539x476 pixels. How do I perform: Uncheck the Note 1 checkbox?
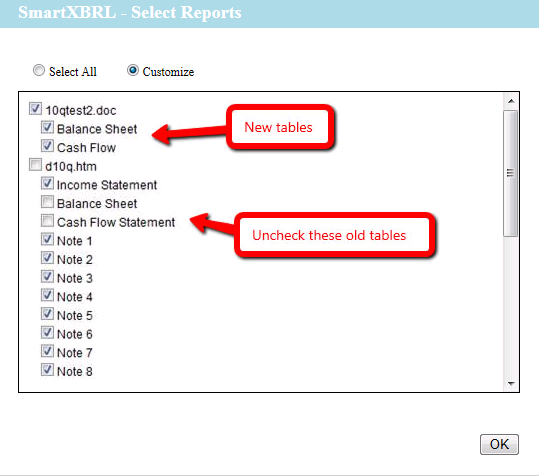(47, 239)
